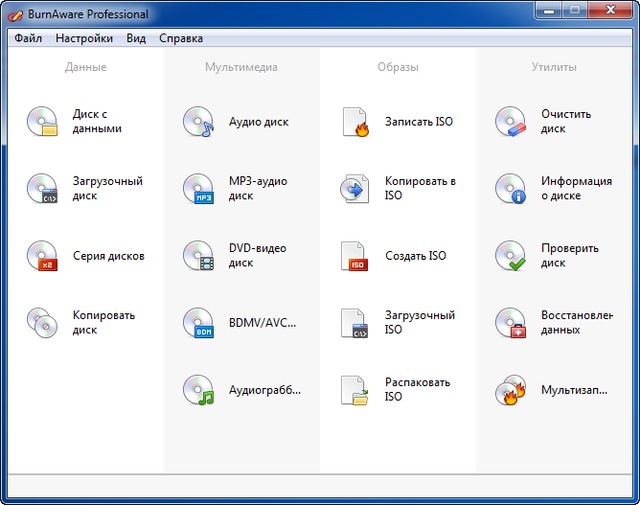Click the Создать ISO label
Image resolution: width=640 pixels, height=505 pixels.
pyautogui.click(x=415, y=256)
